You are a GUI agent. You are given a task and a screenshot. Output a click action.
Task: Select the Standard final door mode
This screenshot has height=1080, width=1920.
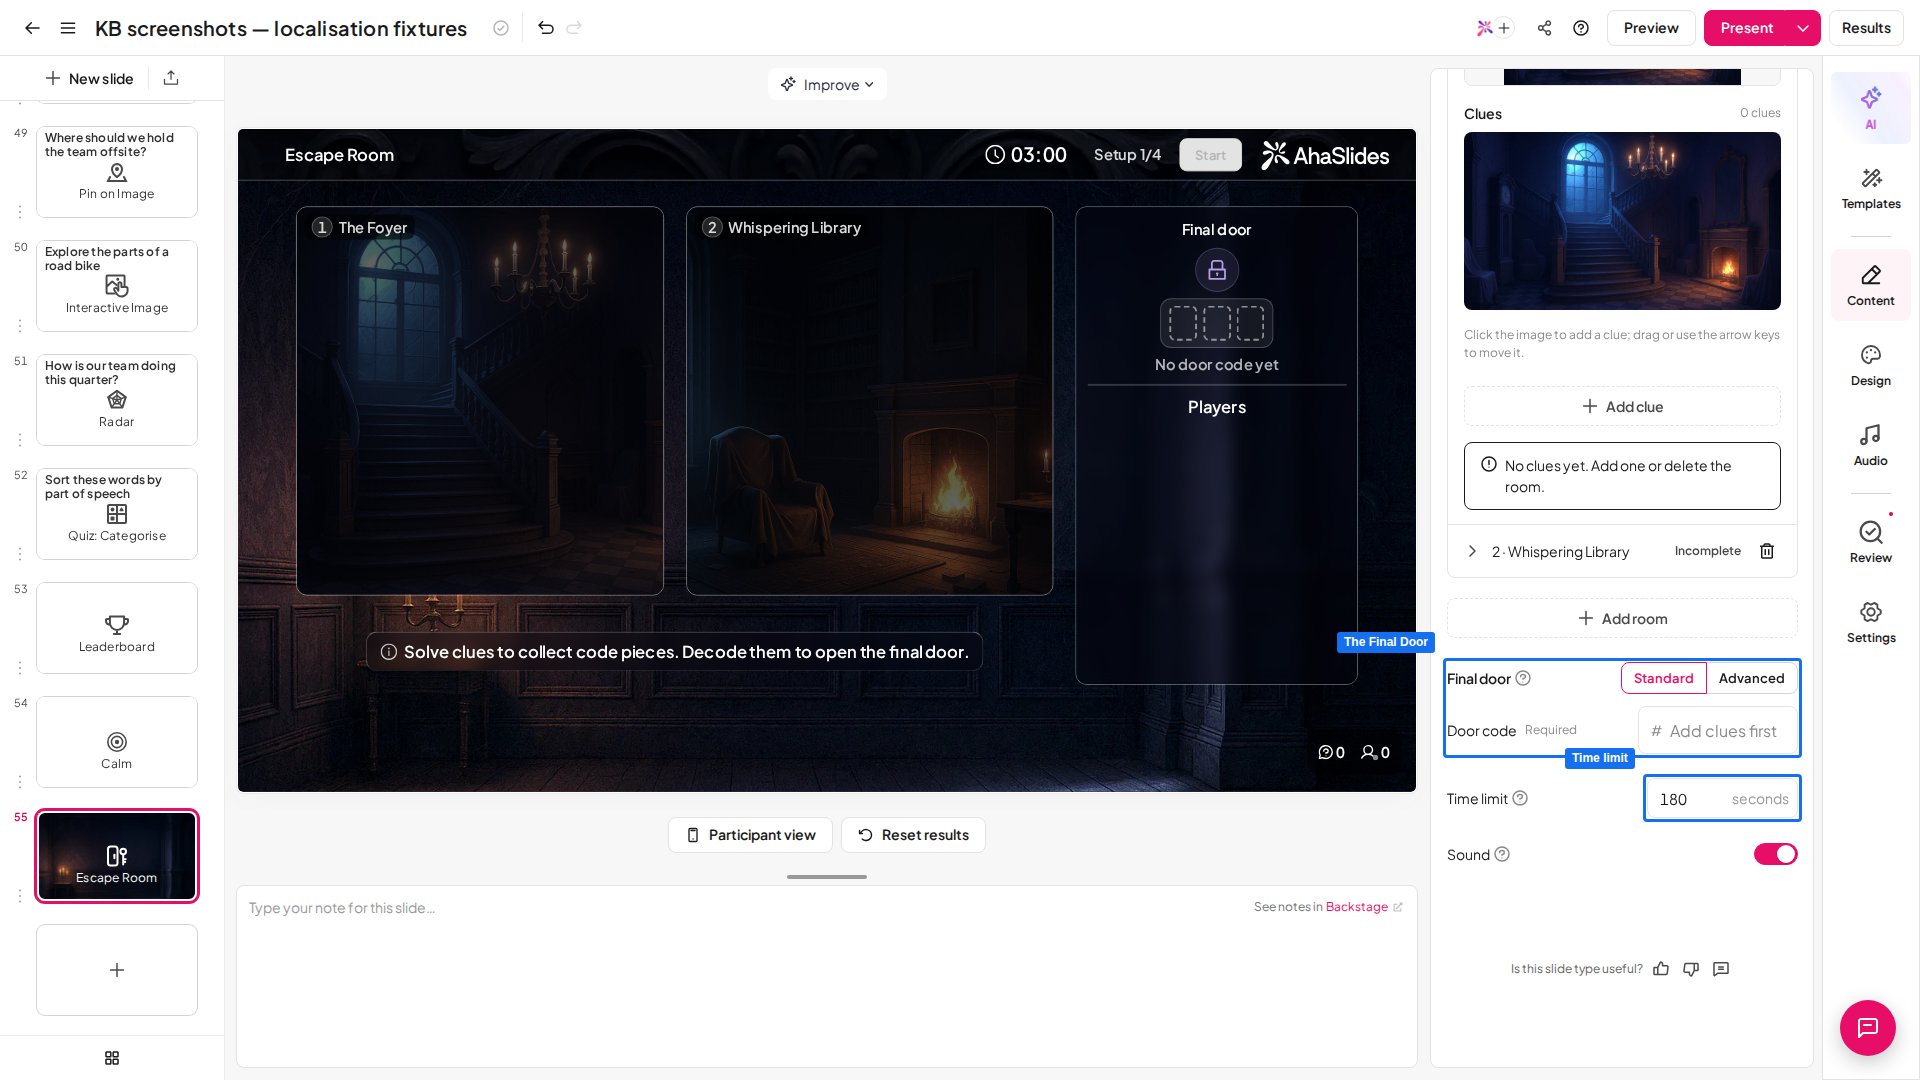pyautogui.click(x=1663, y=678)
